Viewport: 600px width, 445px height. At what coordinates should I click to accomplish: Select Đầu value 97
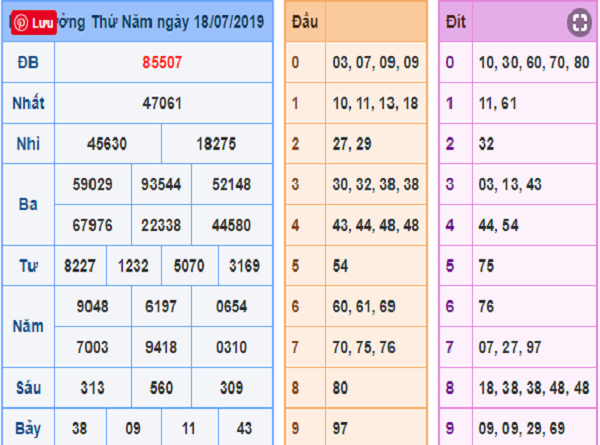(340, 429)
